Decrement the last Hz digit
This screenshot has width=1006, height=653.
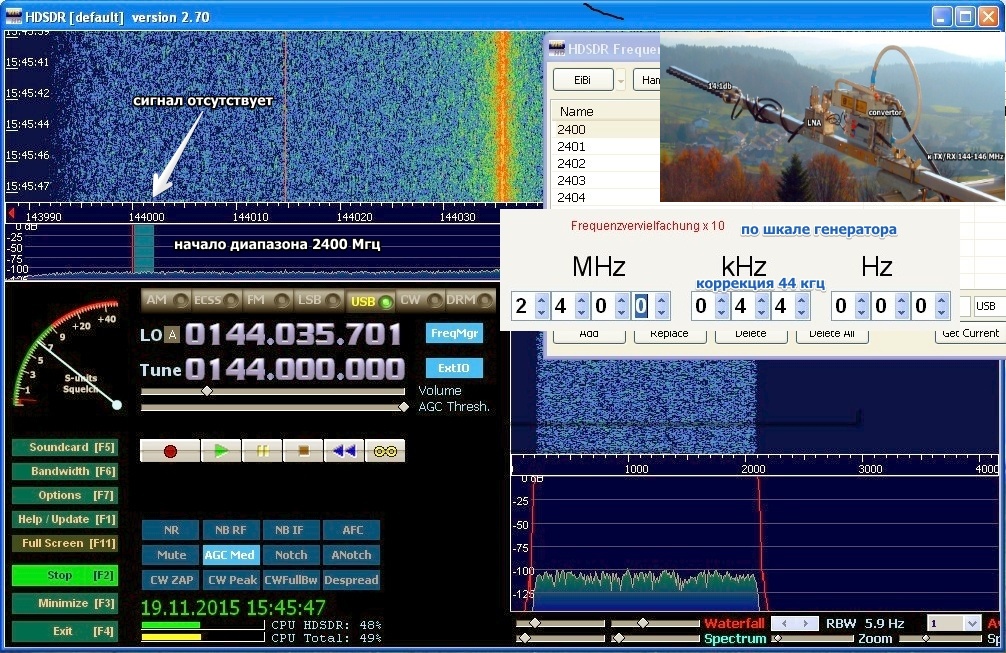[941, 312]
